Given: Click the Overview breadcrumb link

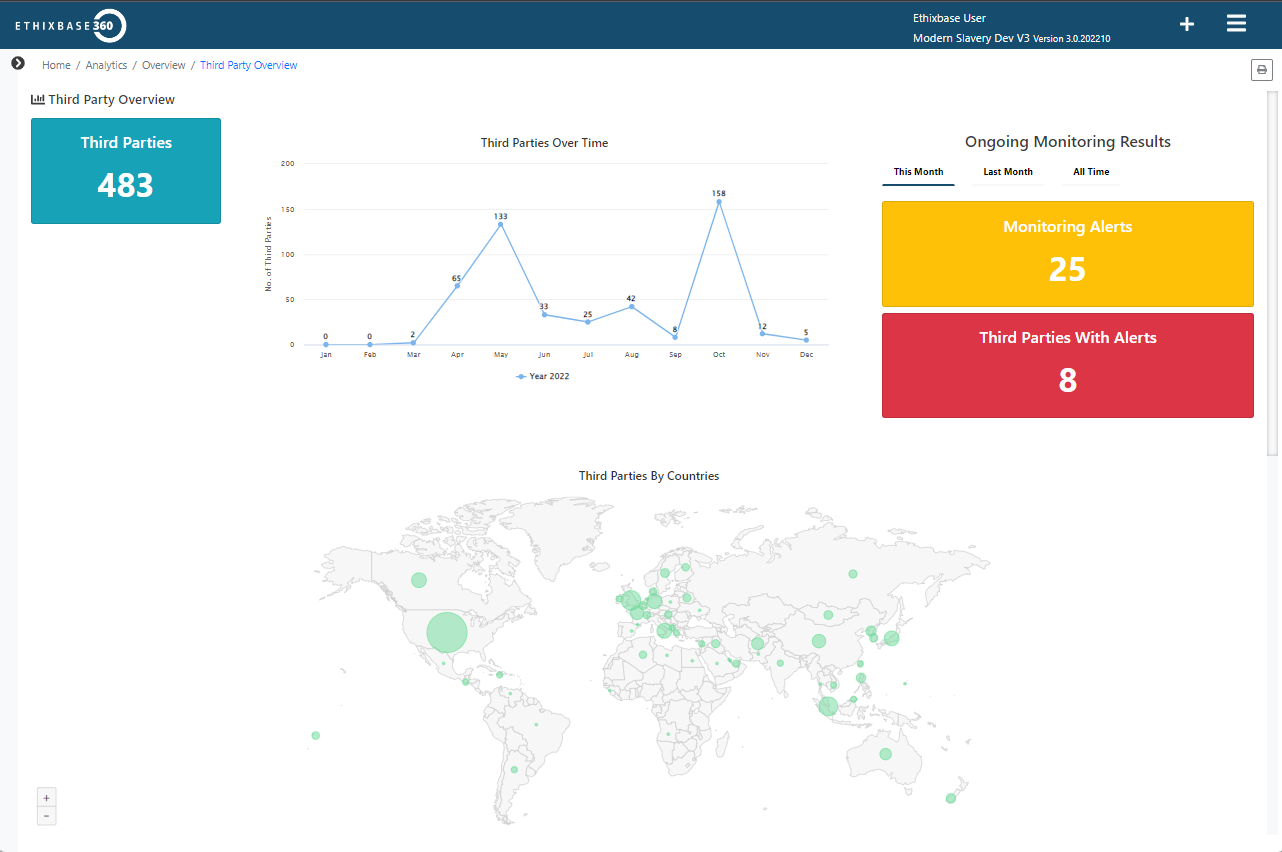Looking at the screenshot, I should coord(163,65).
